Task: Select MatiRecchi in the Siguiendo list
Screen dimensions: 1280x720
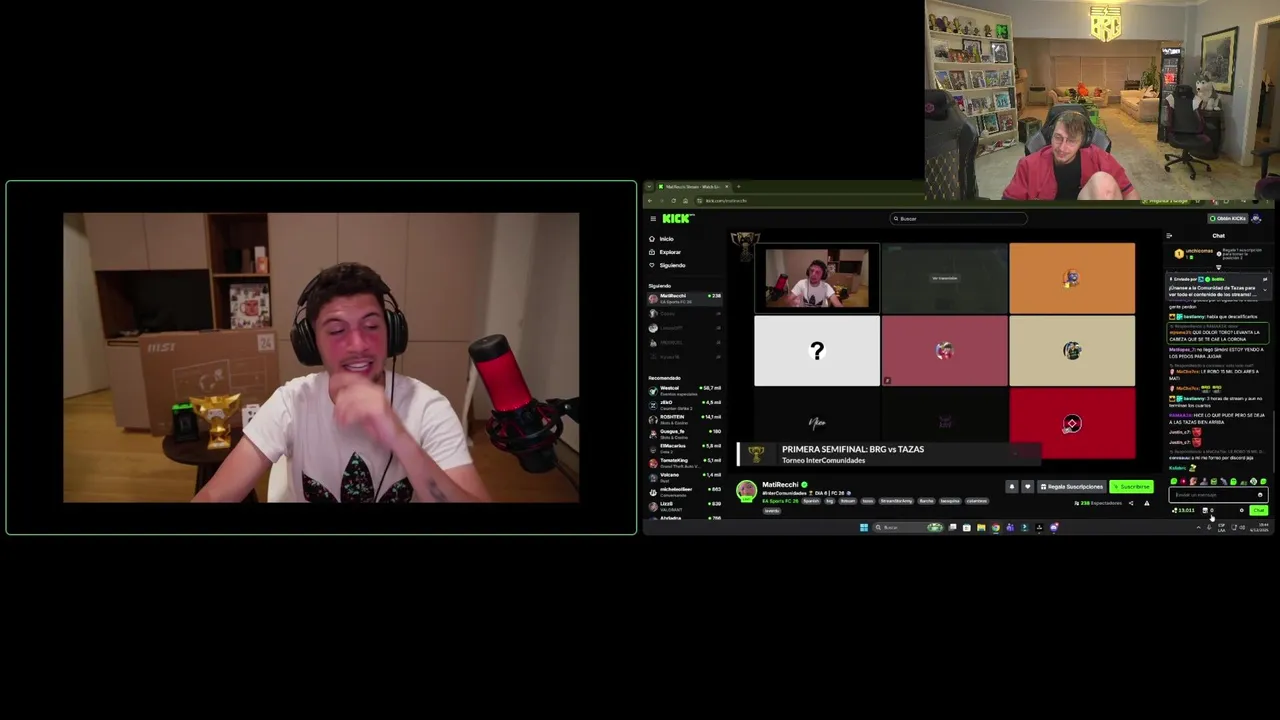Action: tap(685, 297)
